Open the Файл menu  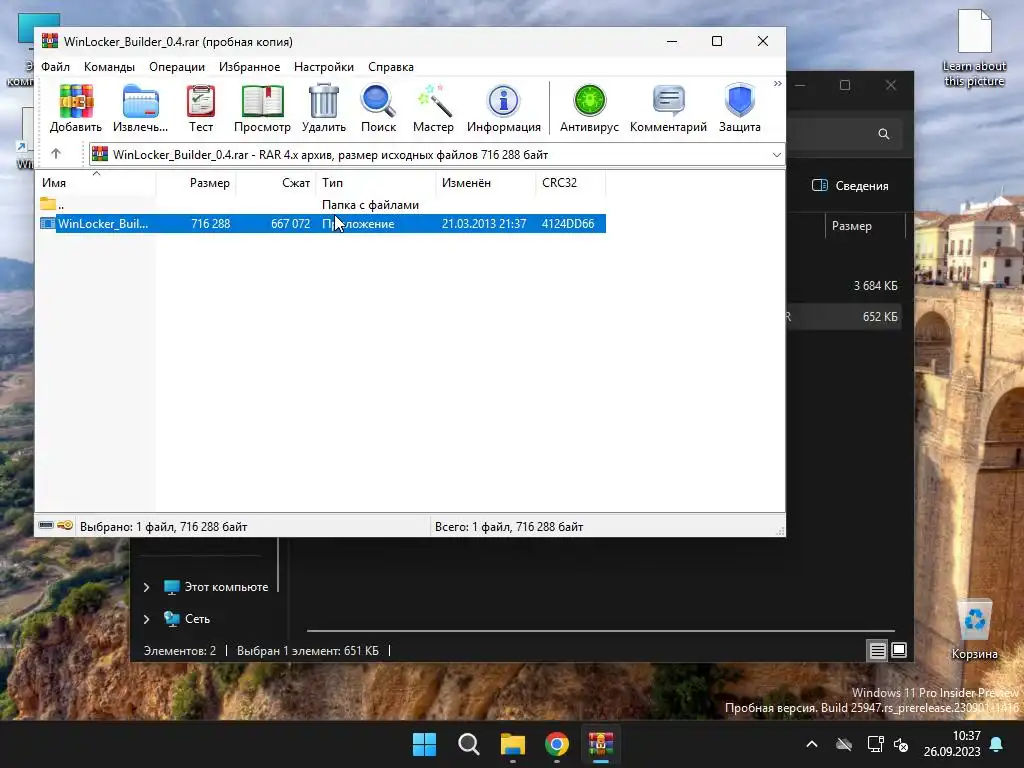pos(56,67)
